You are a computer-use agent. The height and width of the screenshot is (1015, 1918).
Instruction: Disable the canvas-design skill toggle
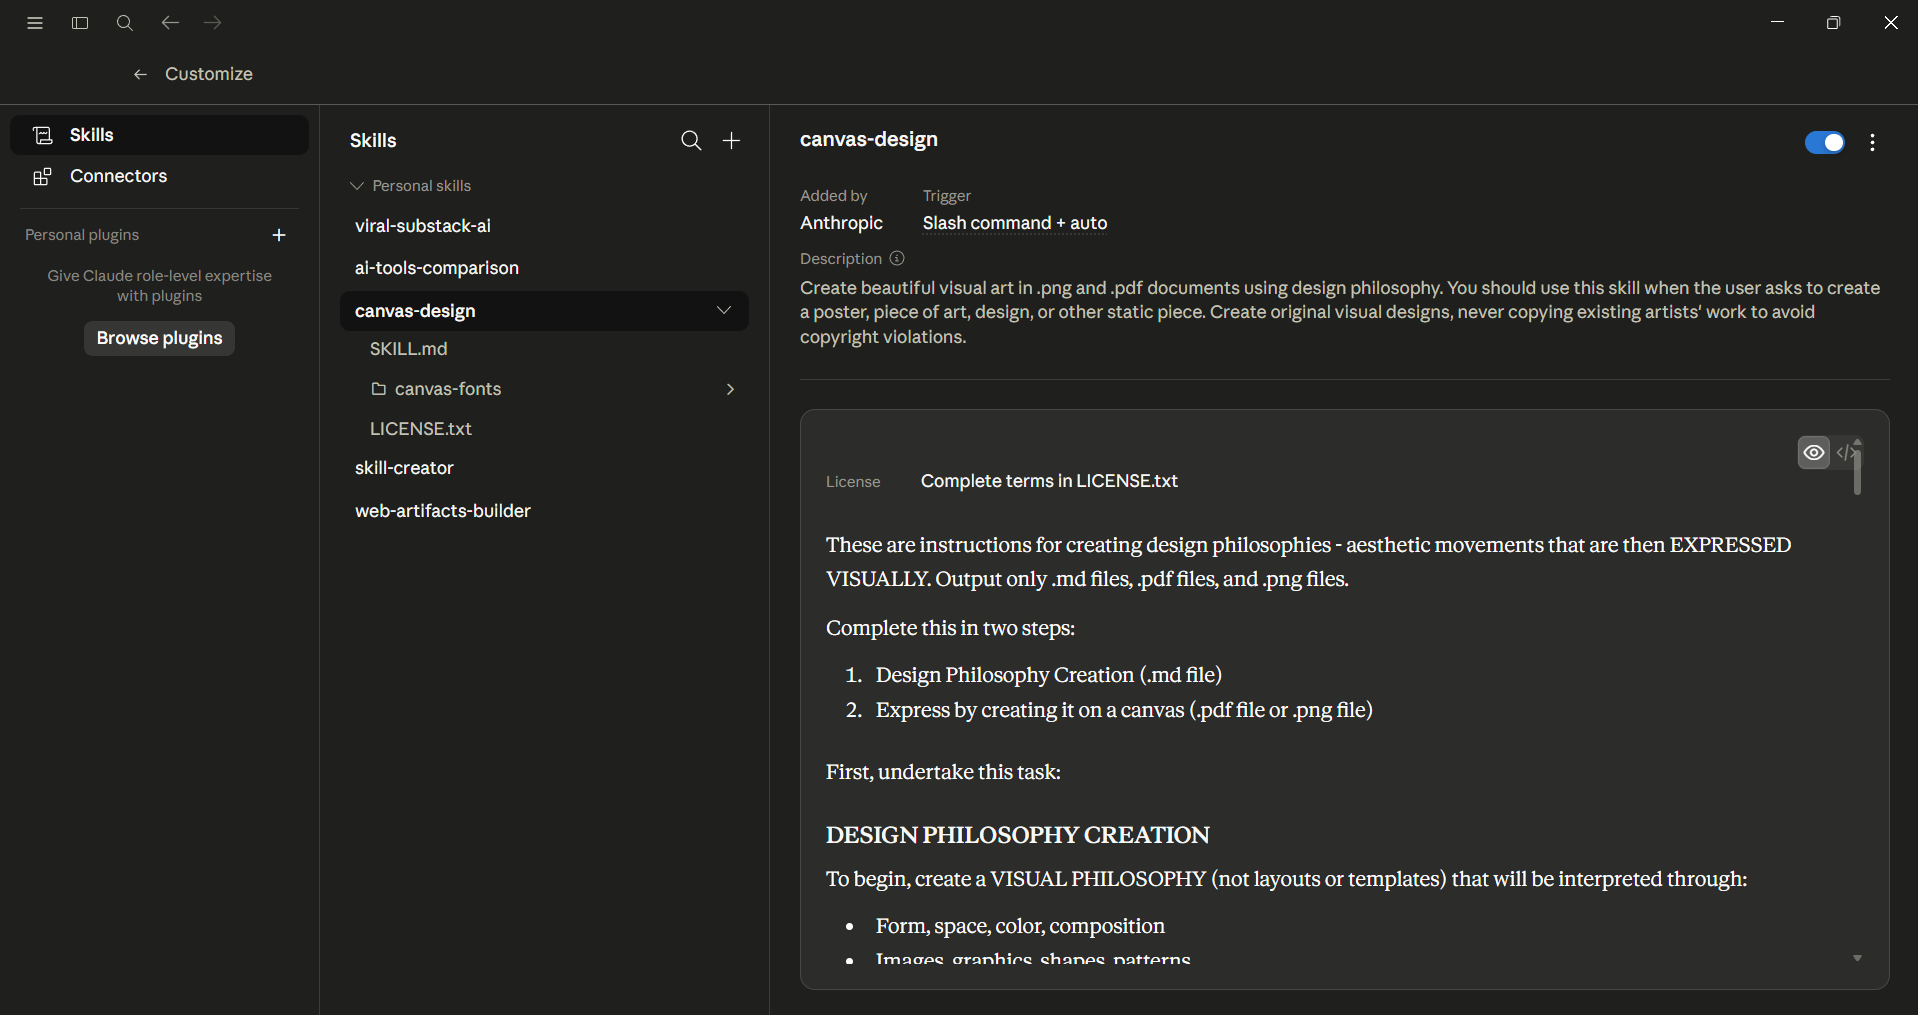click(x=1825, y=143)
